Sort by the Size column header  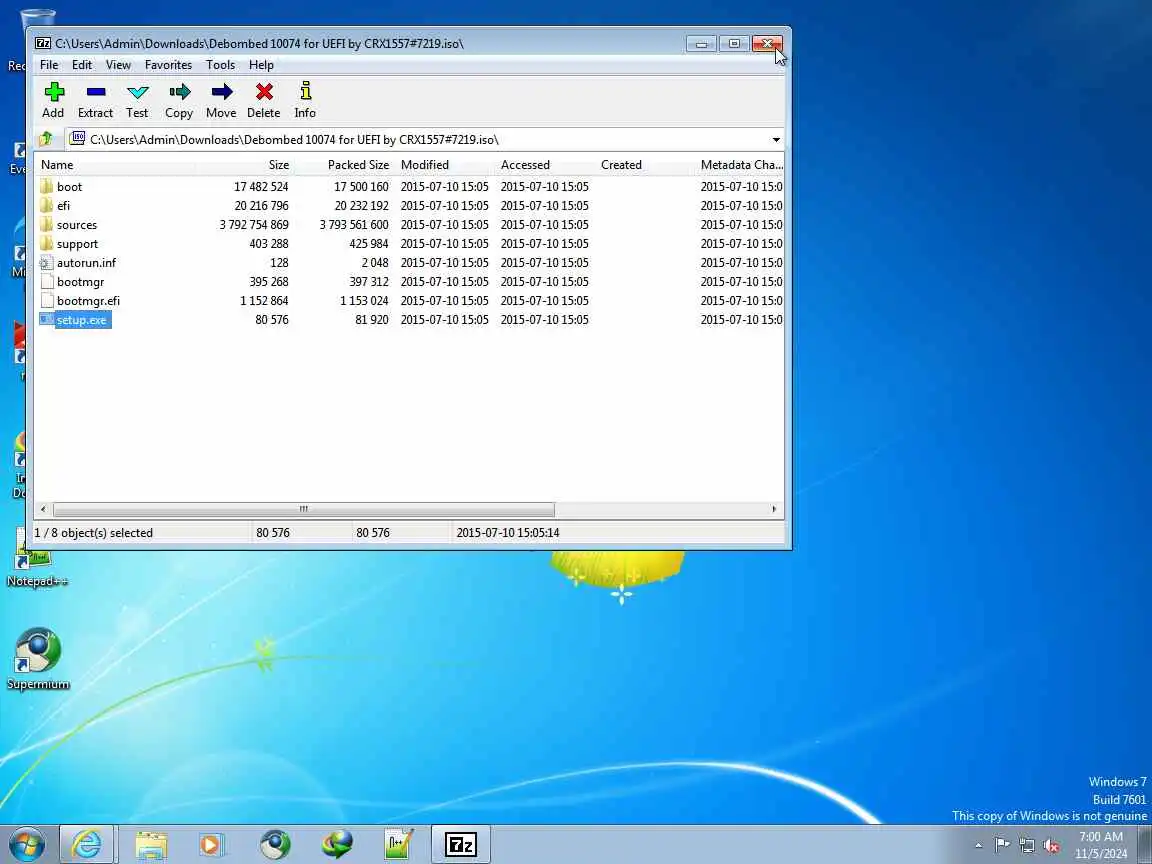pyautogui.click(x=245, y=165)
